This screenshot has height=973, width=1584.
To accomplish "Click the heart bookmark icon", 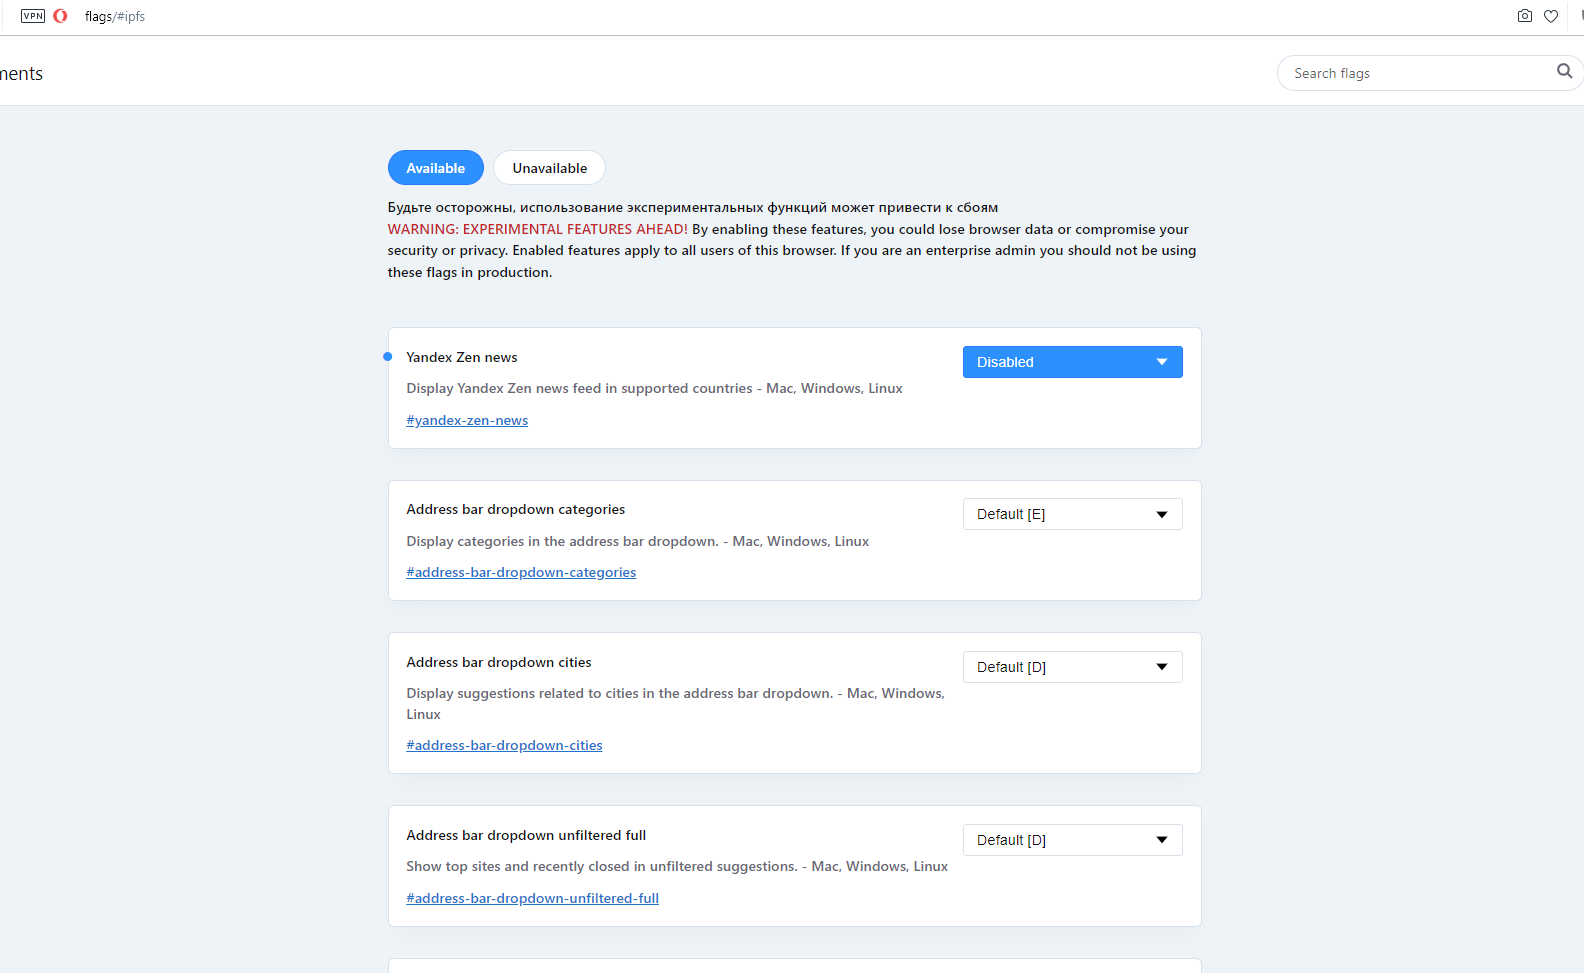I will click(x=1551, y=16).
